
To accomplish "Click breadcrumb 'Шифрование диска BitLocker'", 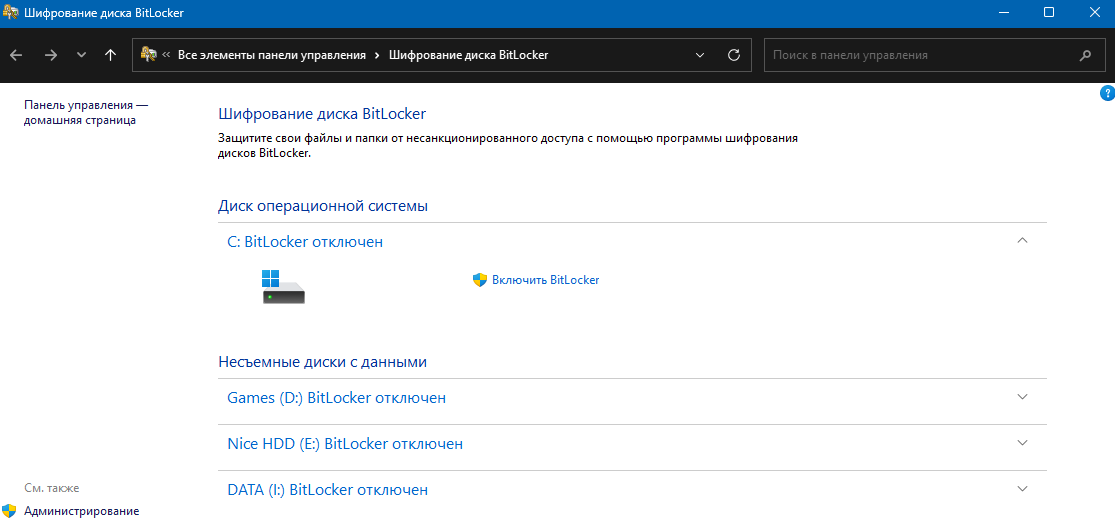I will tap(469, 55).
